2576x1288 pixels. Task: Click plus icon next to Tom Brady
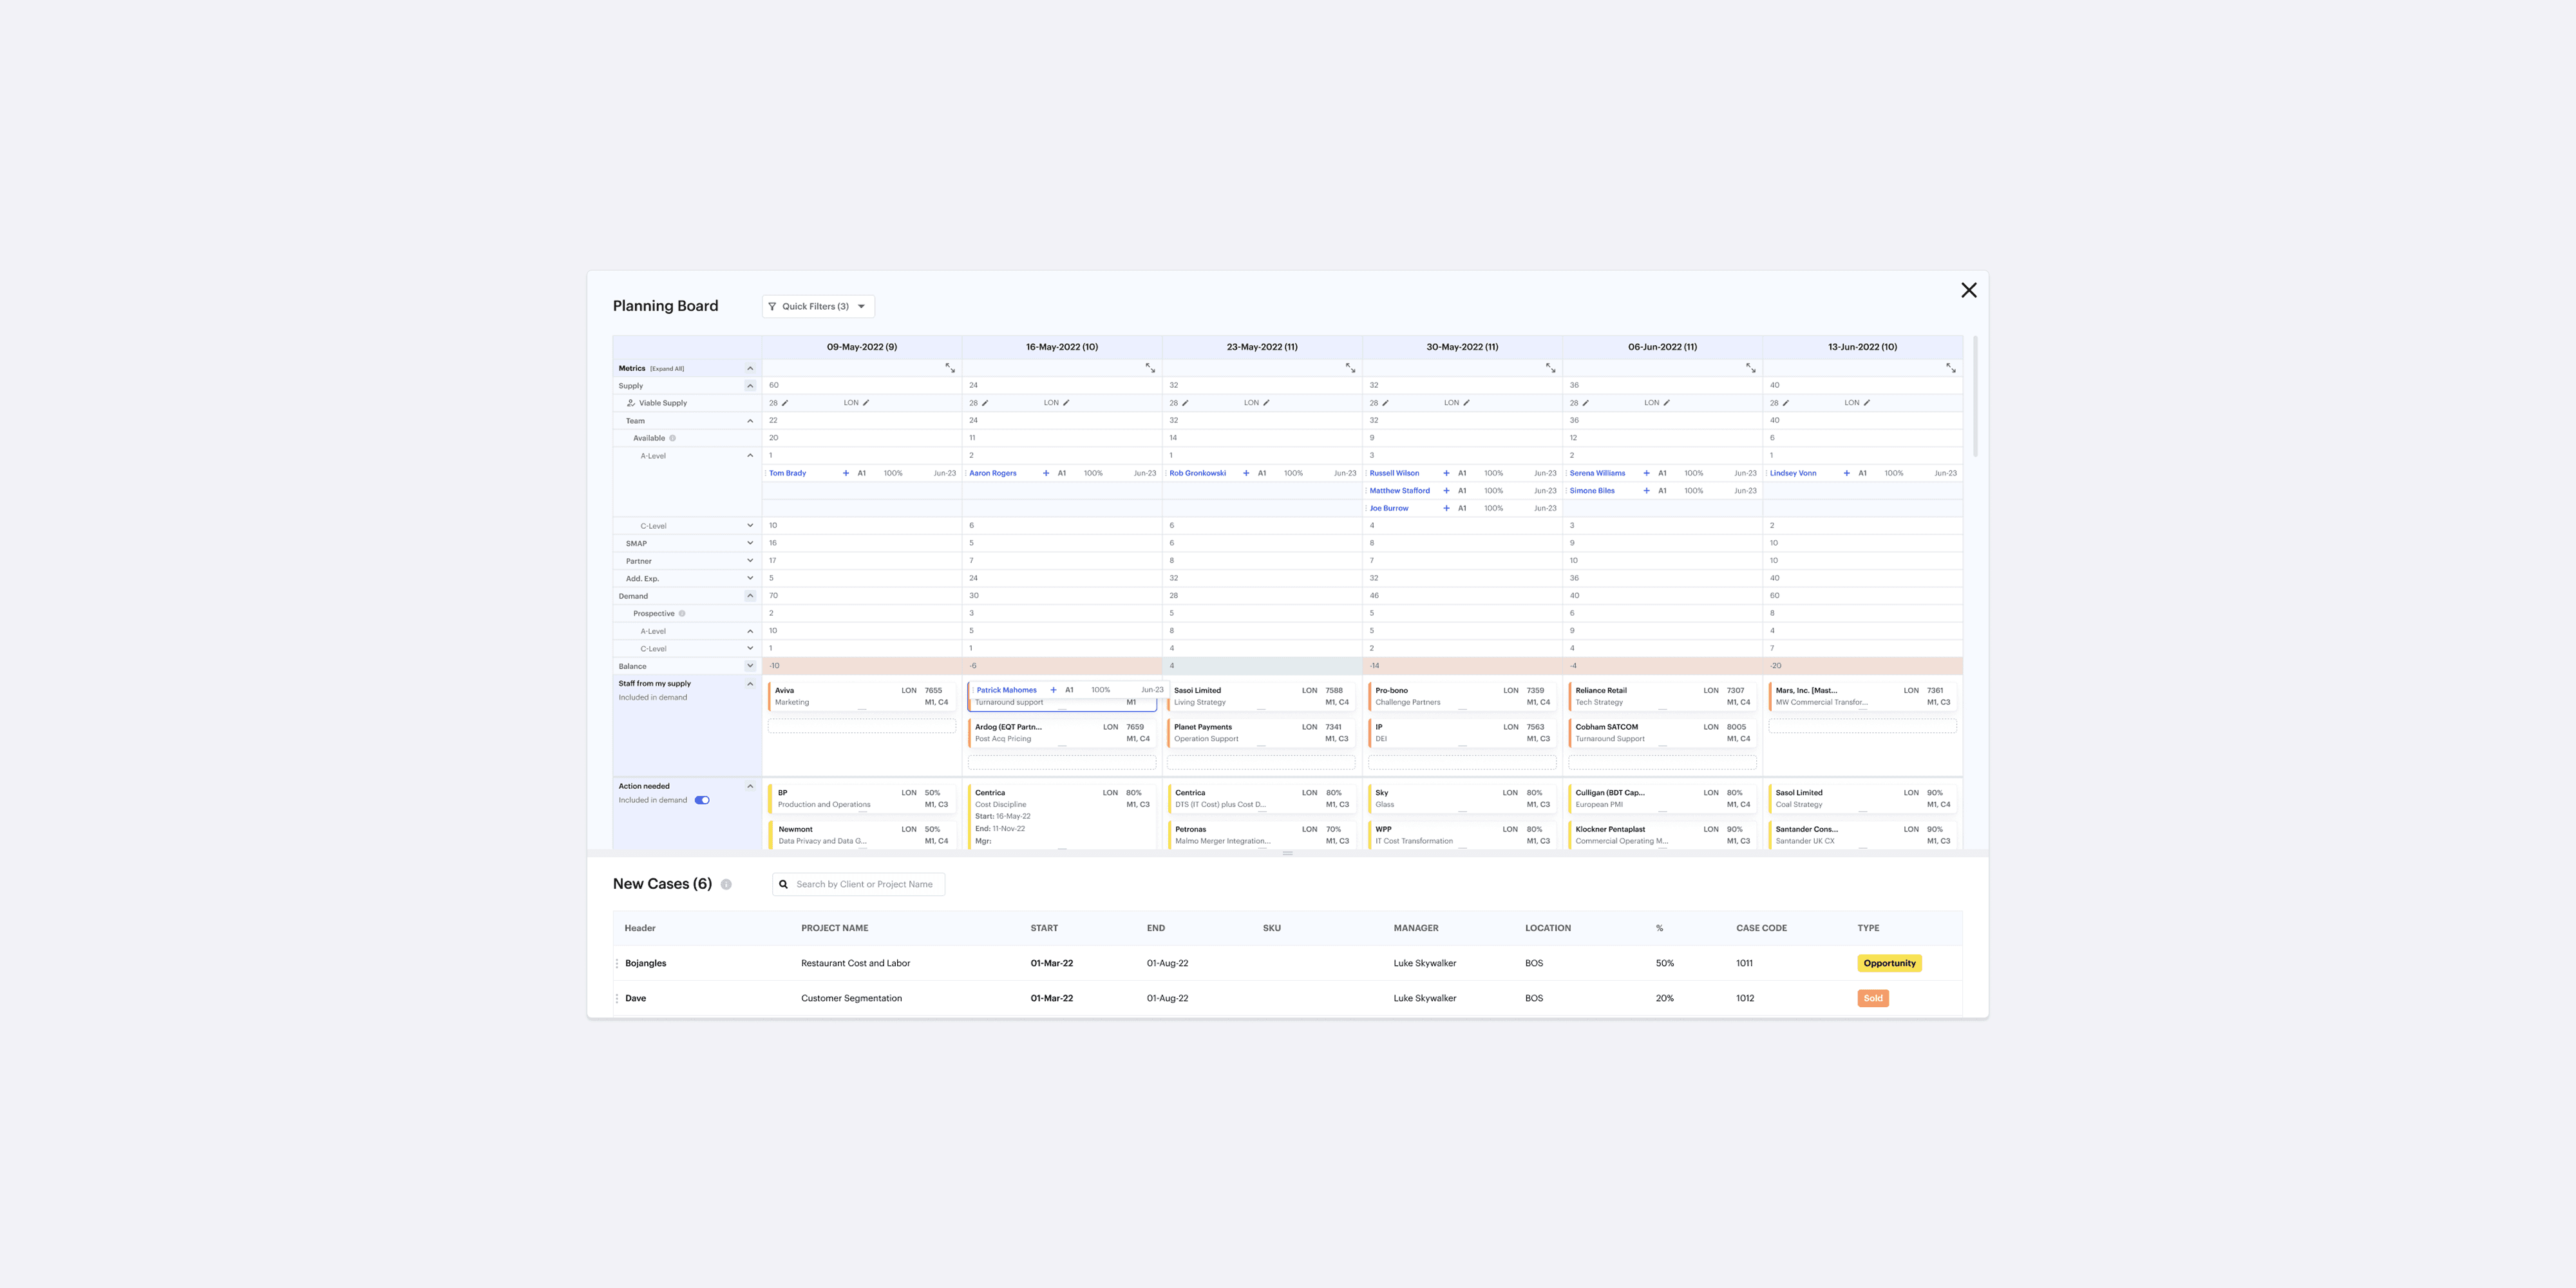coord(846,473)
